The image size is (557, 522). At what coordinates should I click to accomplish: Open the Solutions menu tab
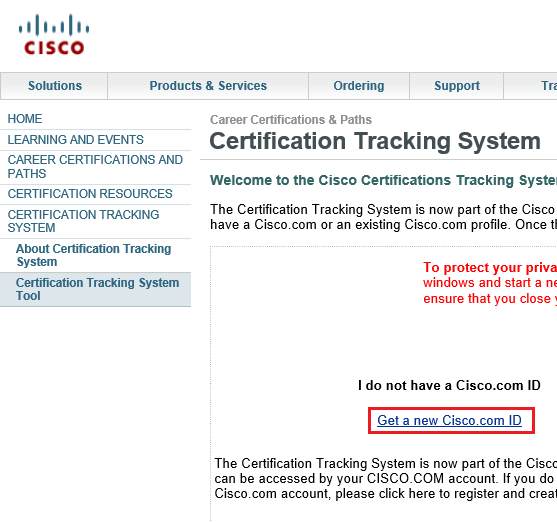[55, 86]
